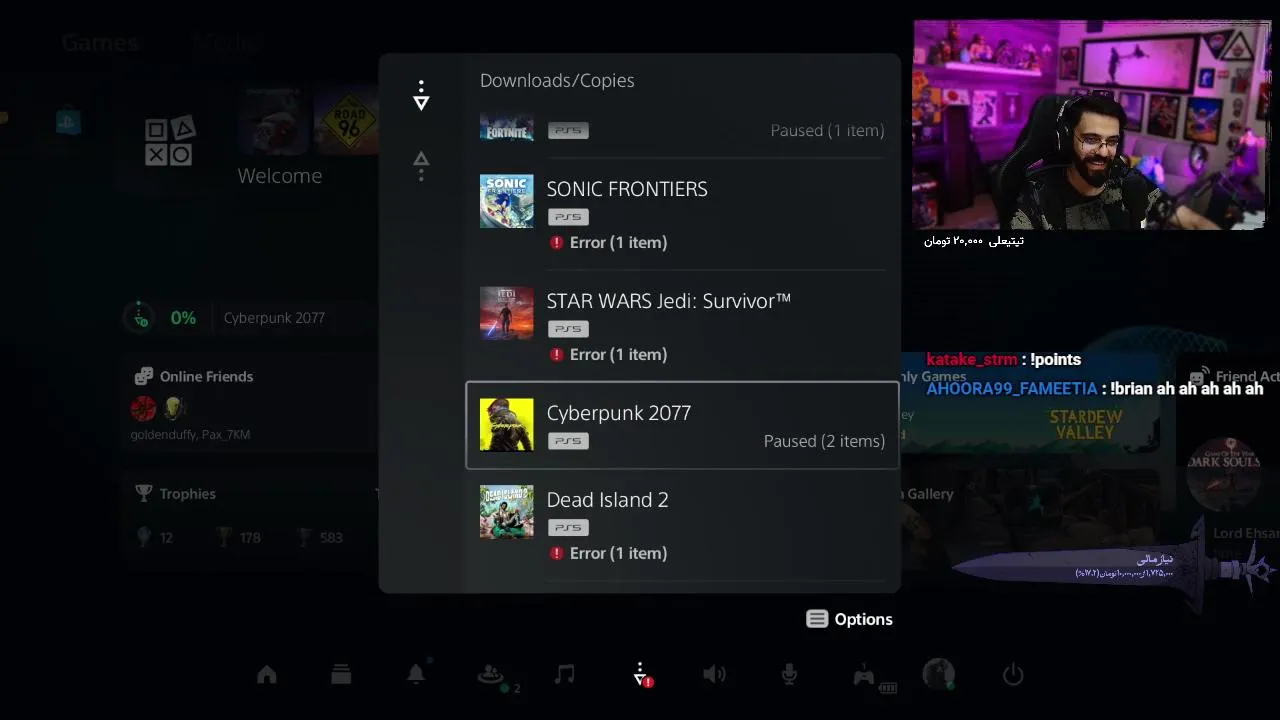Select the STAR WARS Jedi: Survivor entry
This screenshot has height=720, width=1280.
click(x=682, y=326)
